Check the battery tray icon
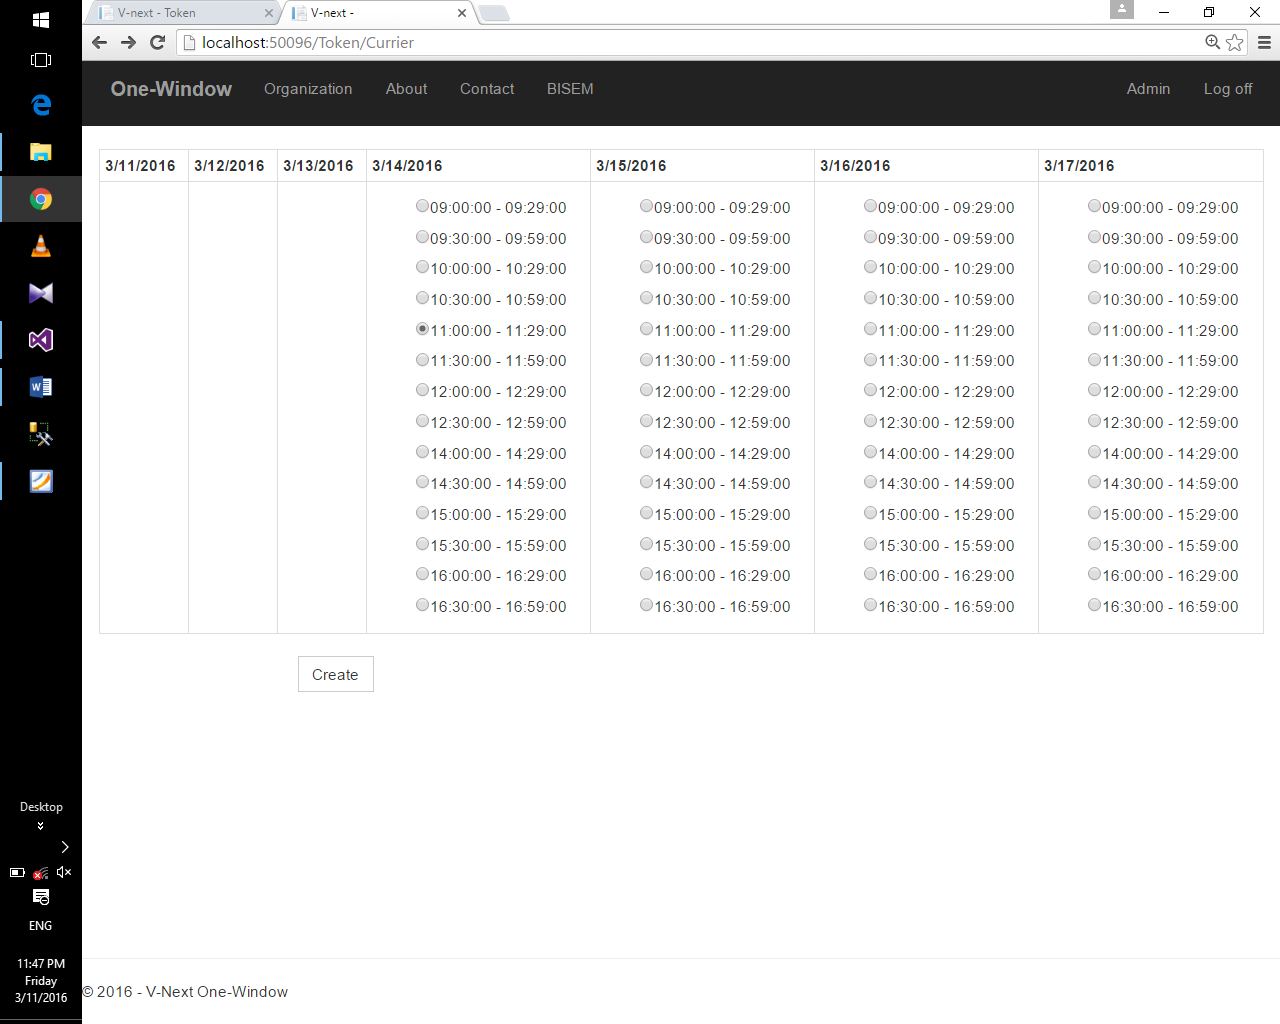The height and width of the screenshot is (1024, 1280). pos(17,872)
